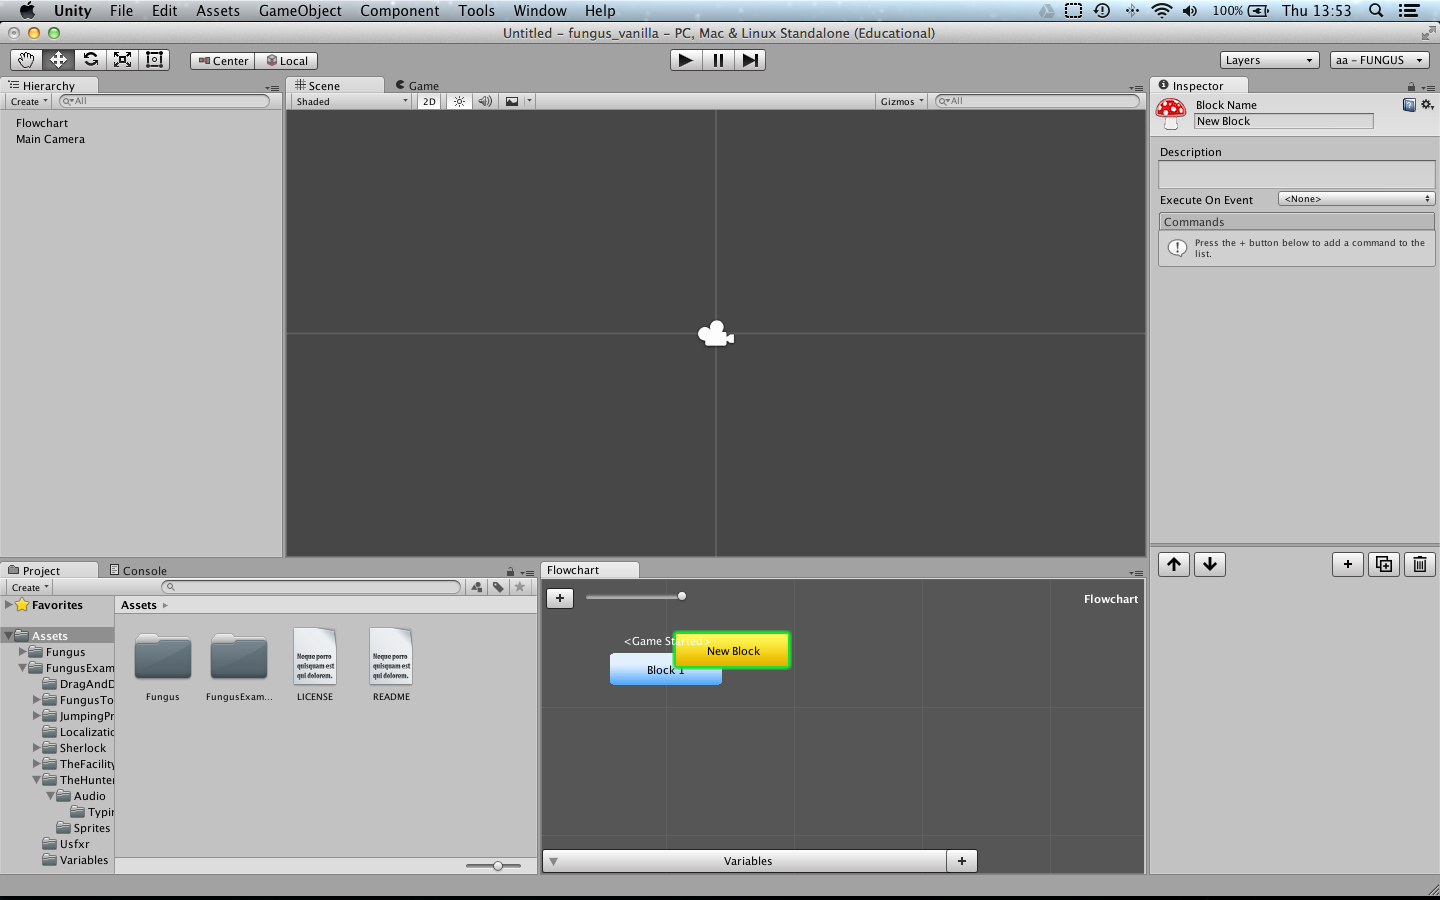Open the Fungus folder thumbnail
Screen dimensions: 1440x900
(x=163, y=657)
